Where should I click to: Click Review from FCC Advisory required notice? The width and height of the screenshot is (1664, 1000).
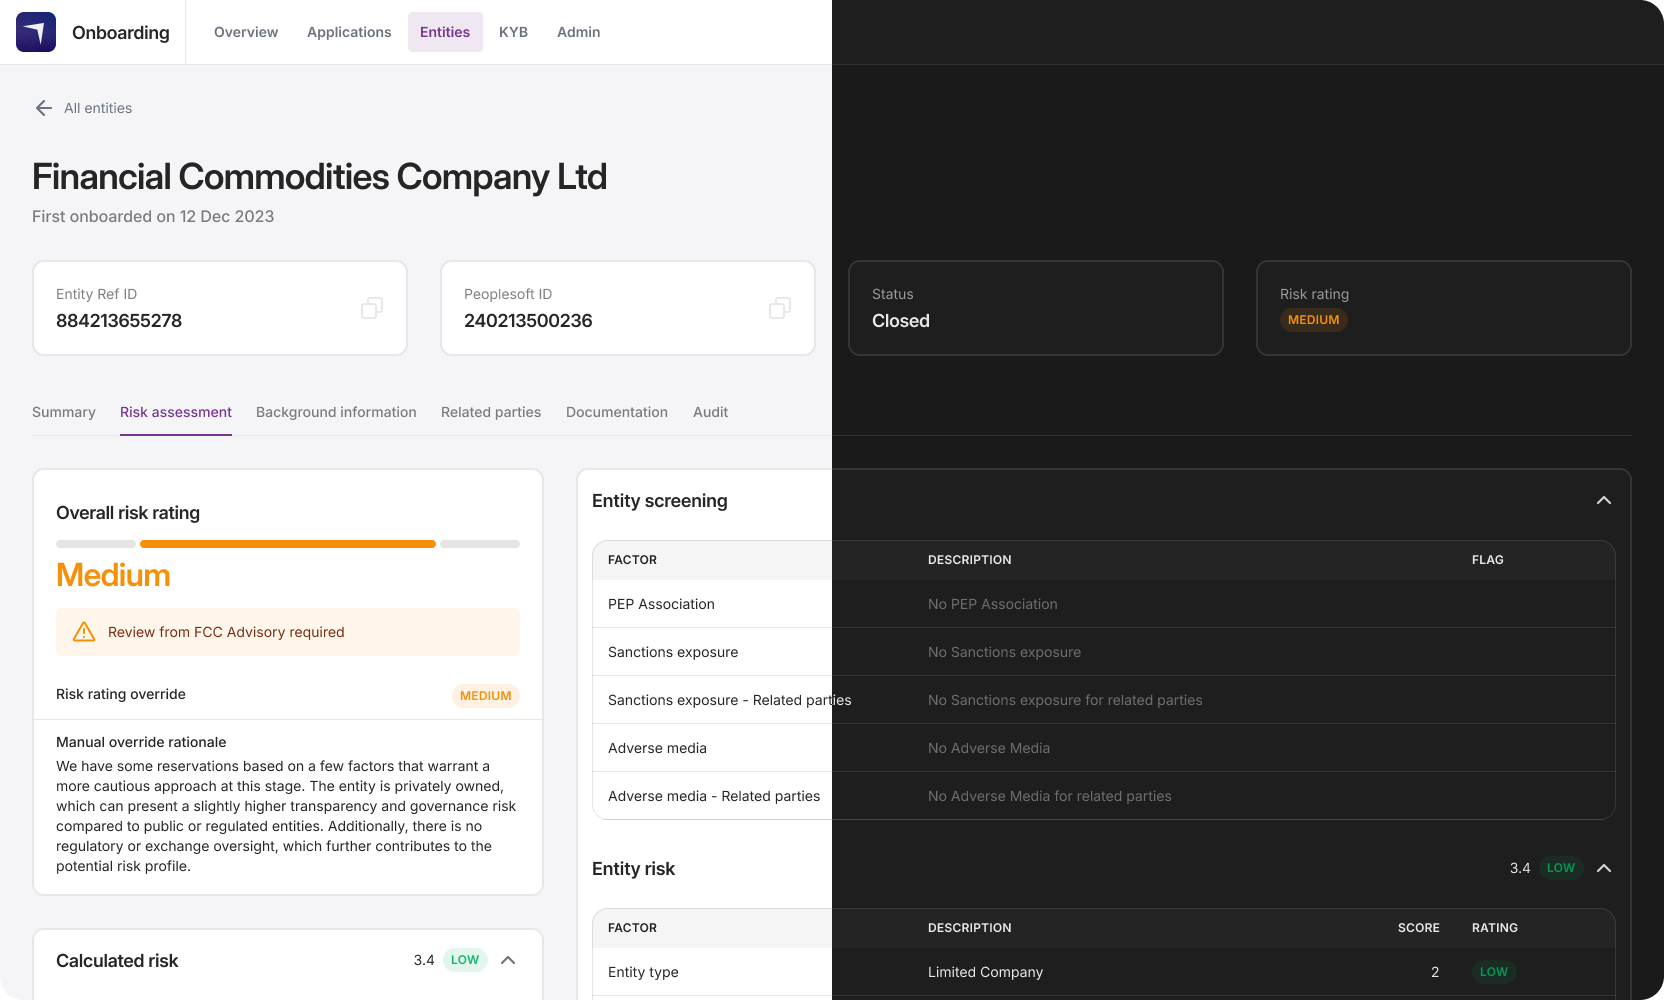(288, 632)
